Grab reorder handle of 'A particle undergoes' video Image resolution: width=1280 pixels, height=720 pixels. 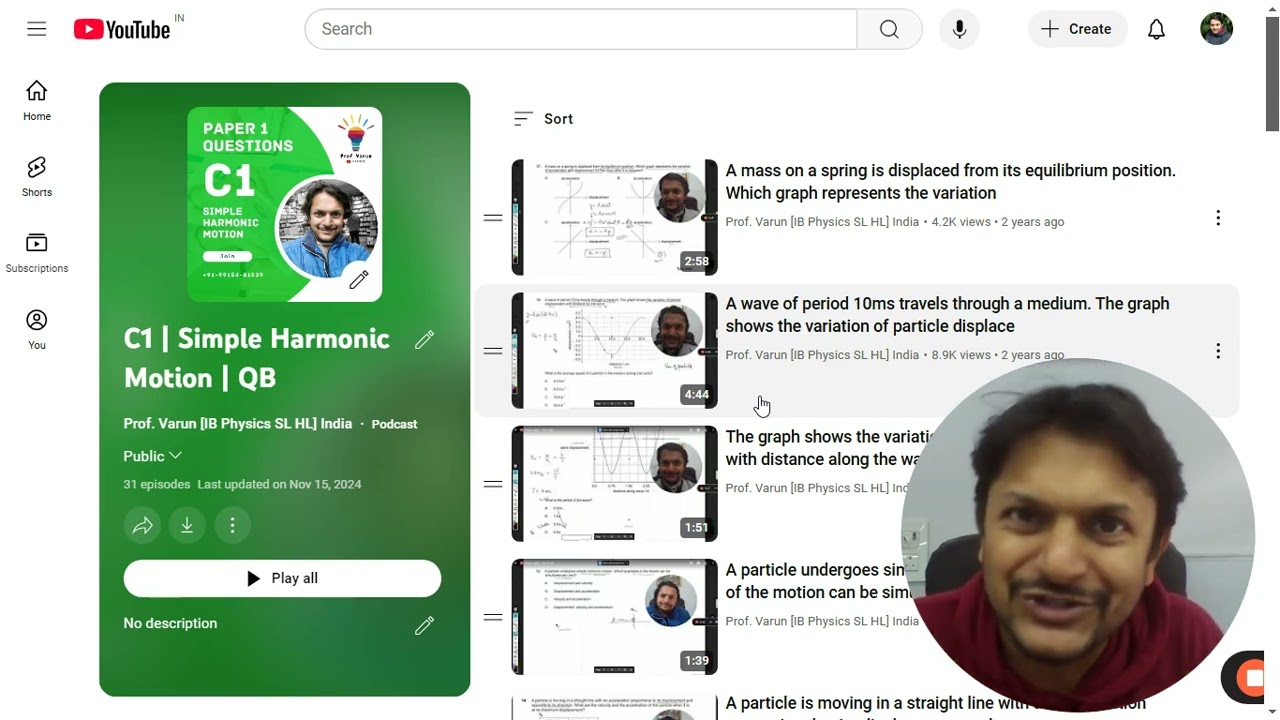click(x=493, y=617)
